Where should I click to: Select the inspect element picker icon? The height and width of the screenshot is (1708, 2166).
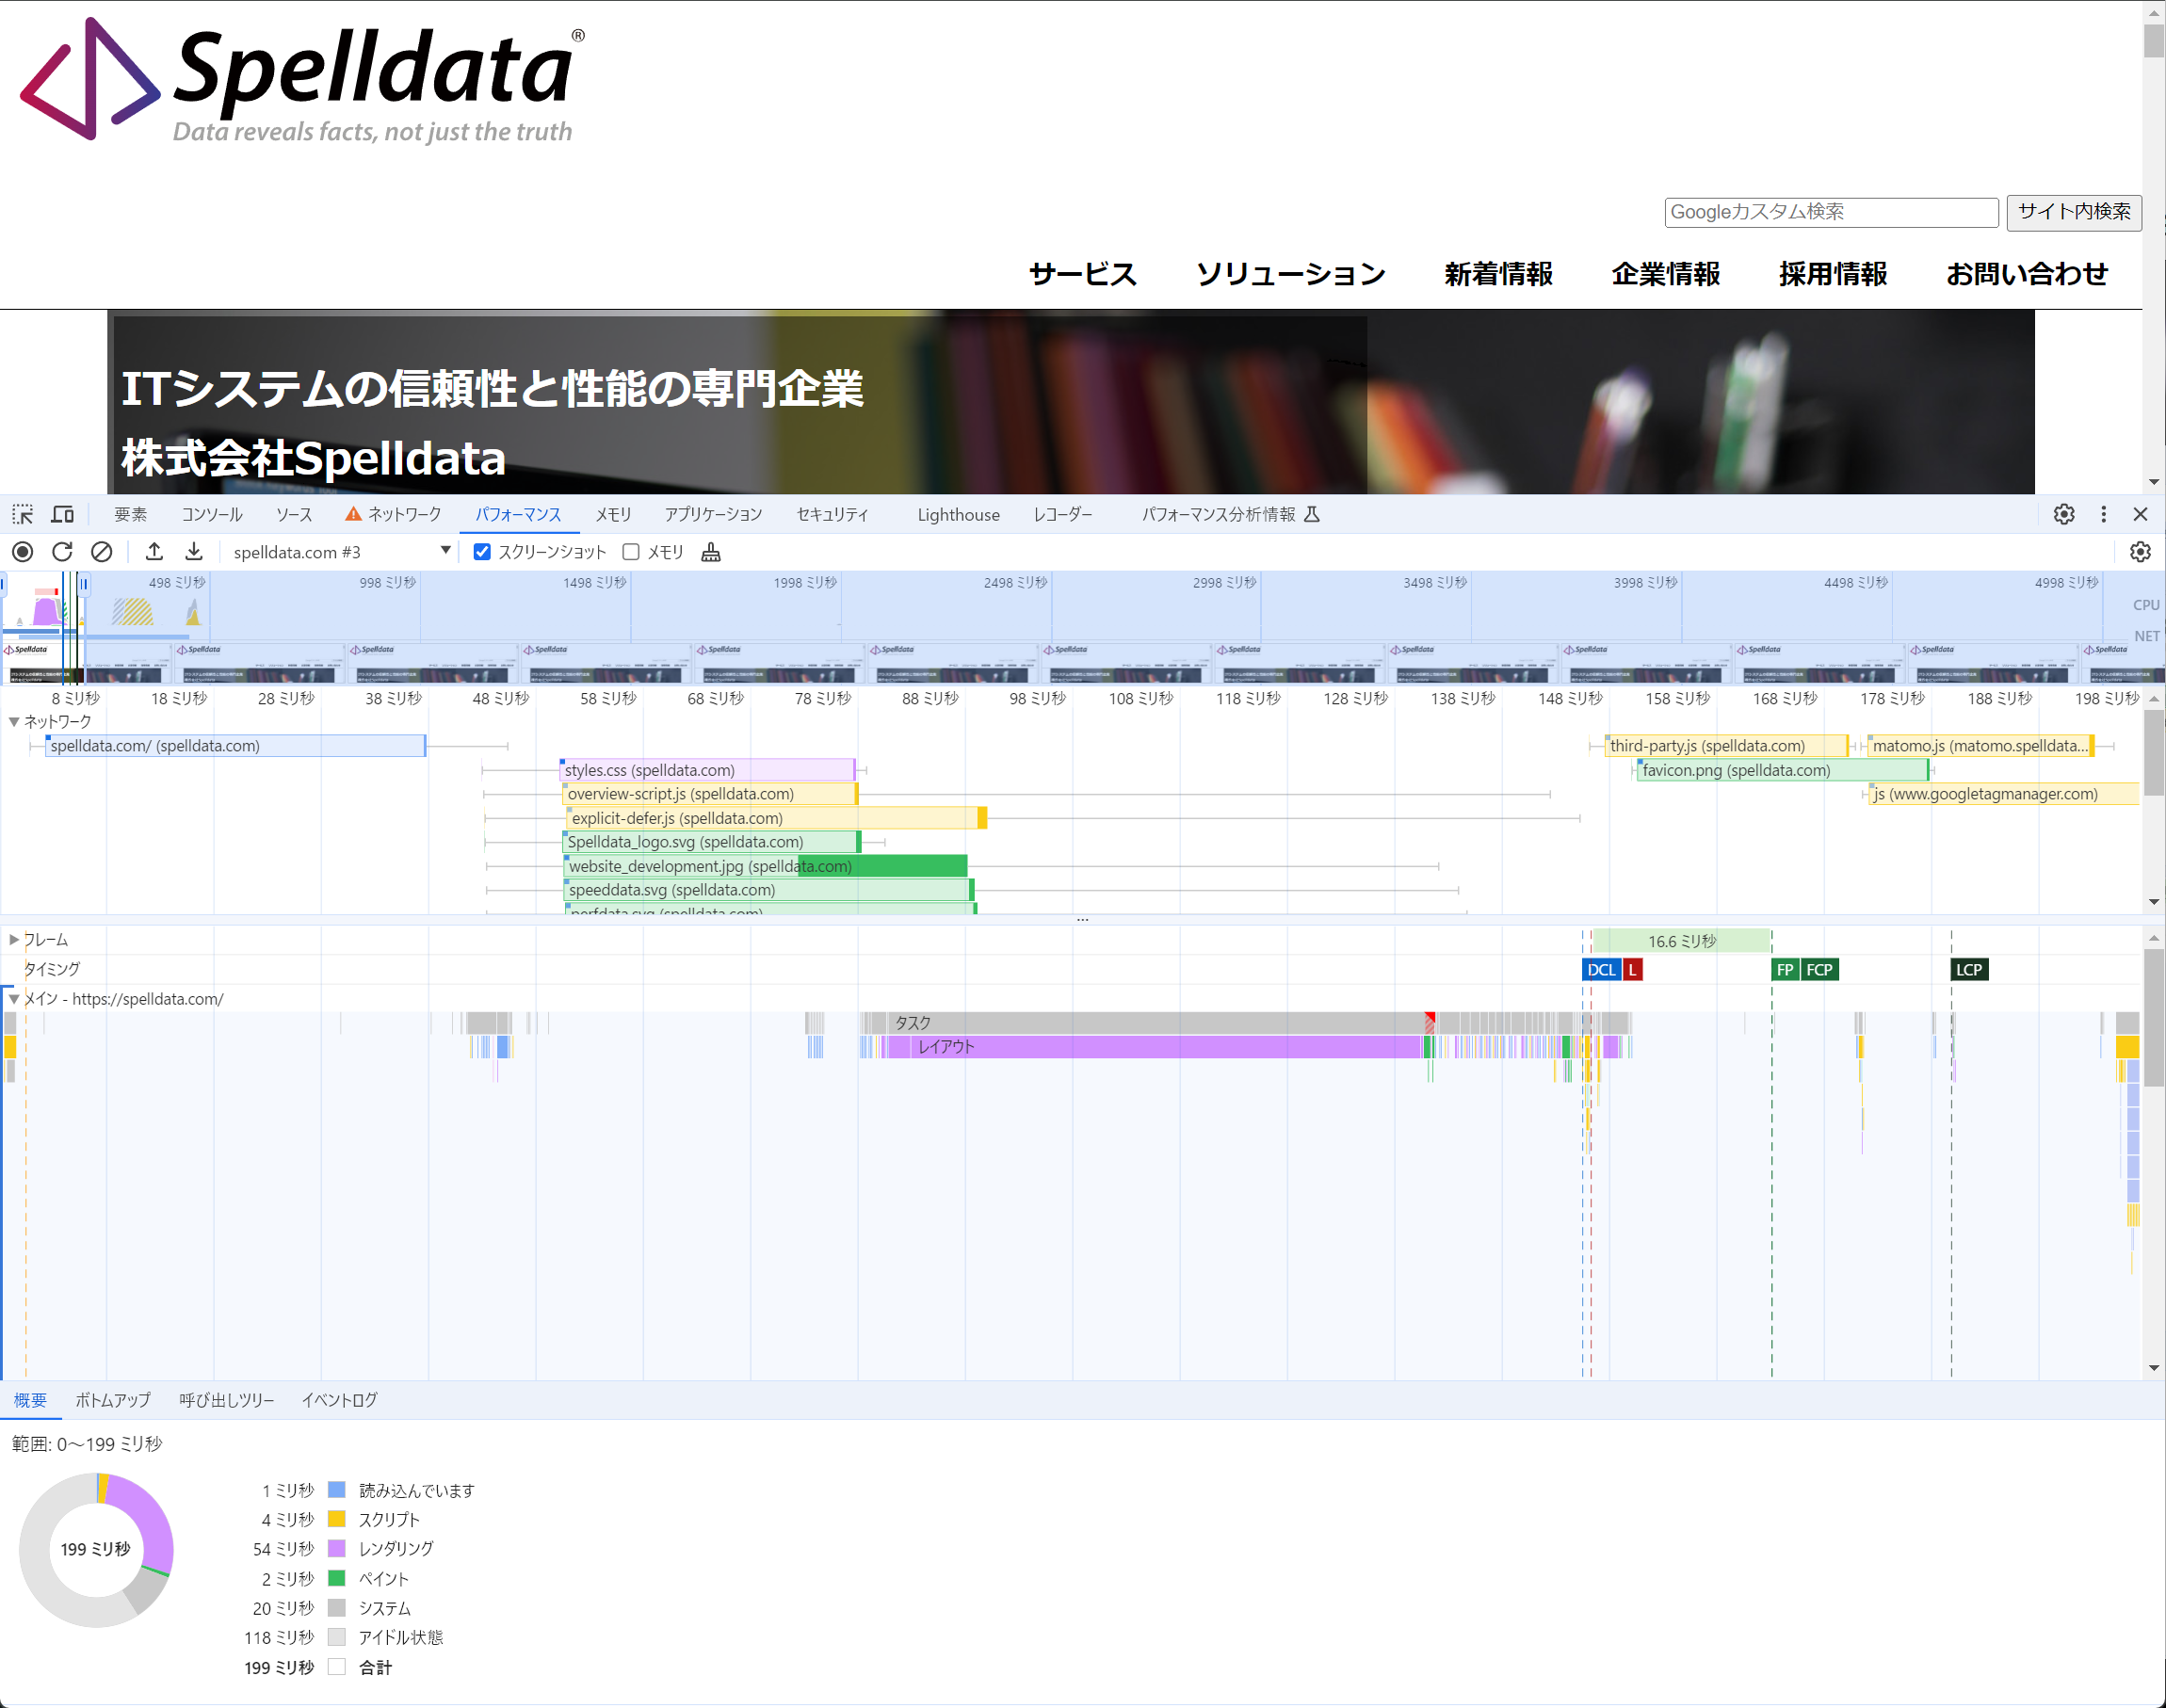coord(23,514)
